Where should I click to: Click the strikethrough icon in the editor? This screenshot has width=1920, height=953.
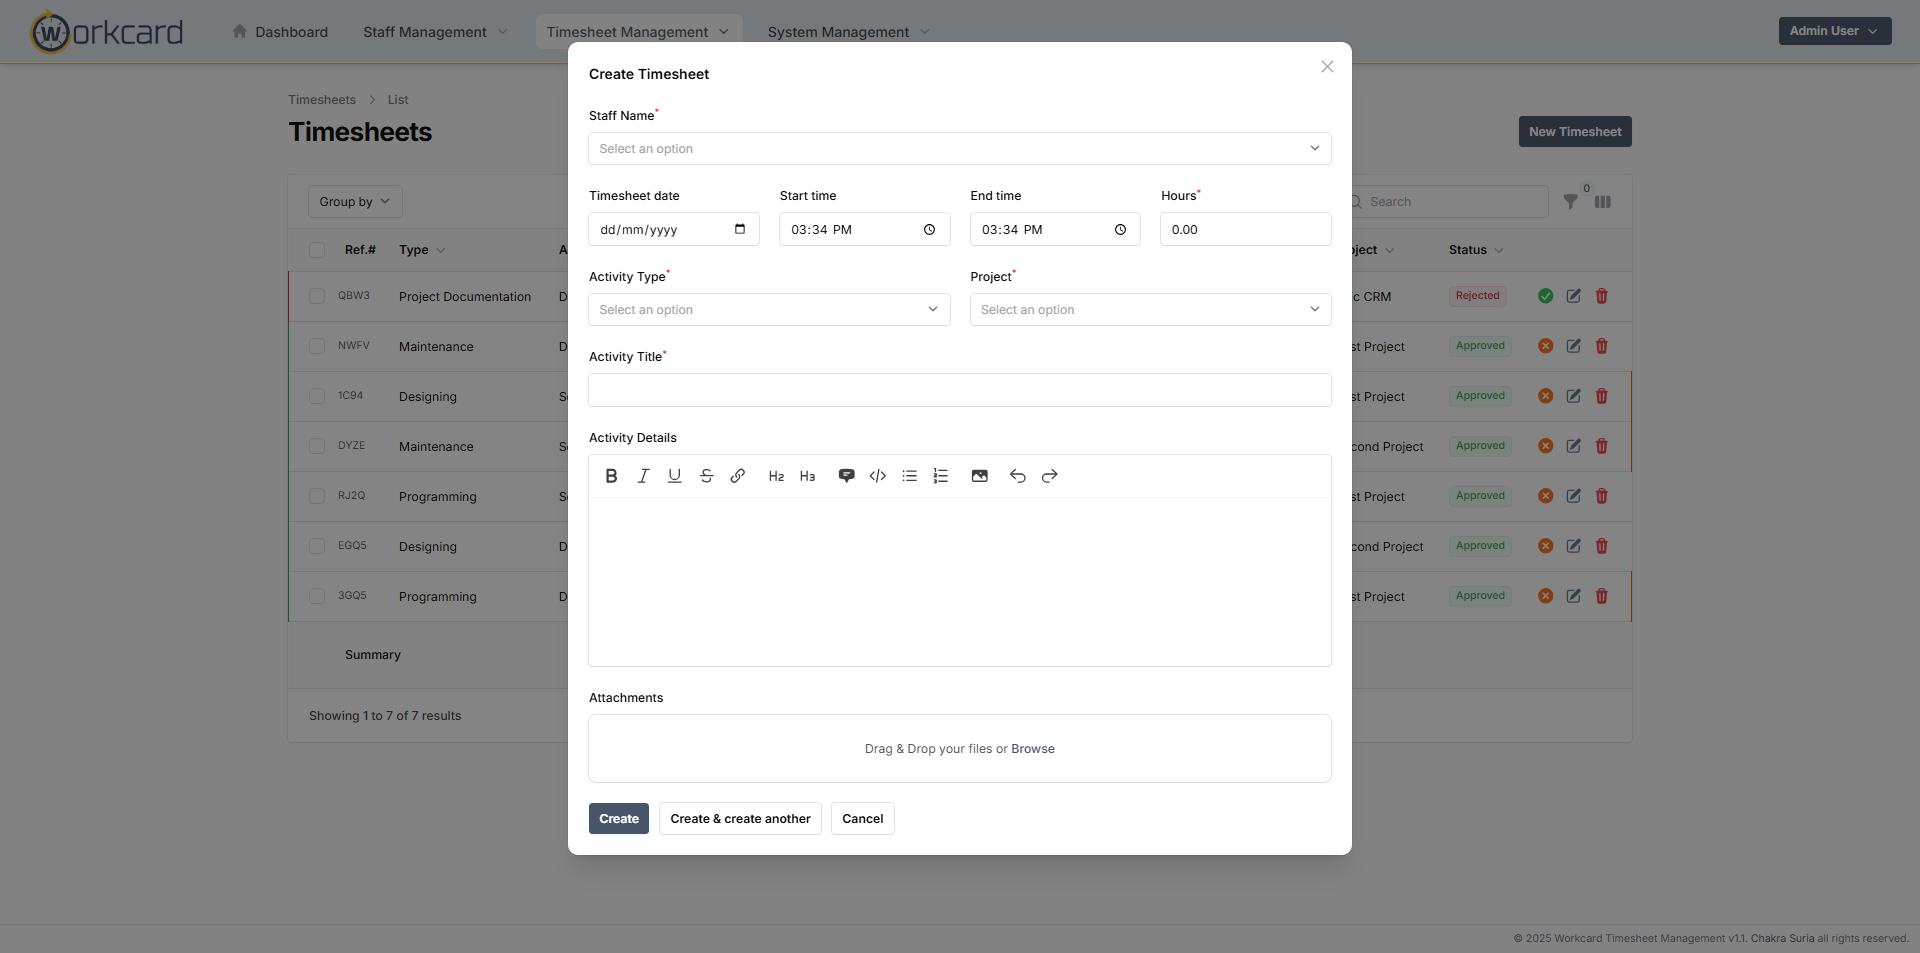tap(706, 476)
